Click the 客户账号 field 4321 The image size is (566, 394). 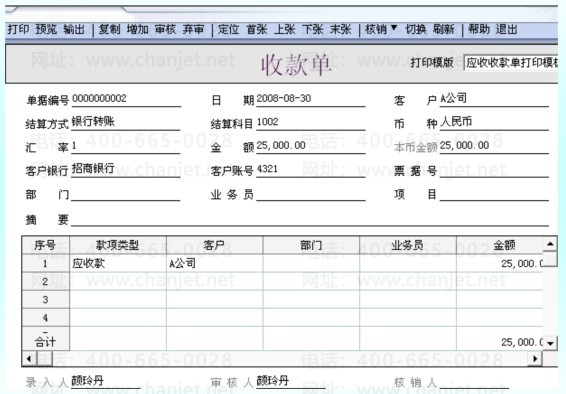[311, 170]
